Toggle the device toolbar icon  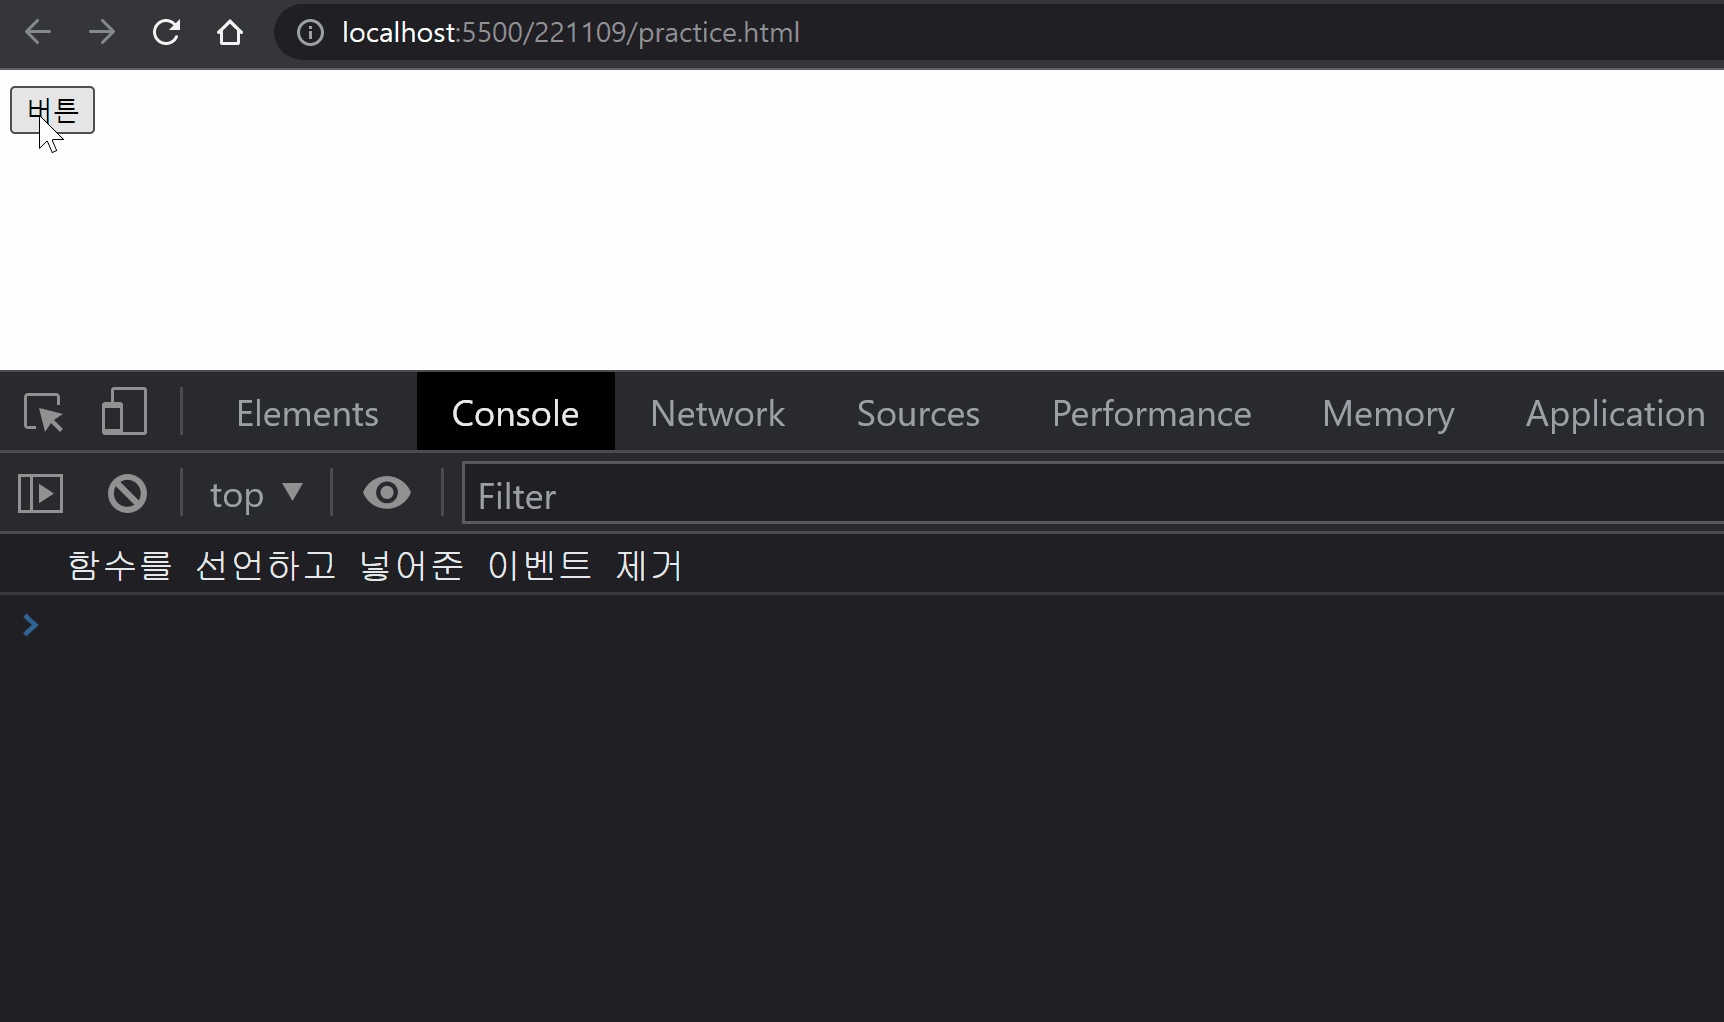coord(124,411)
